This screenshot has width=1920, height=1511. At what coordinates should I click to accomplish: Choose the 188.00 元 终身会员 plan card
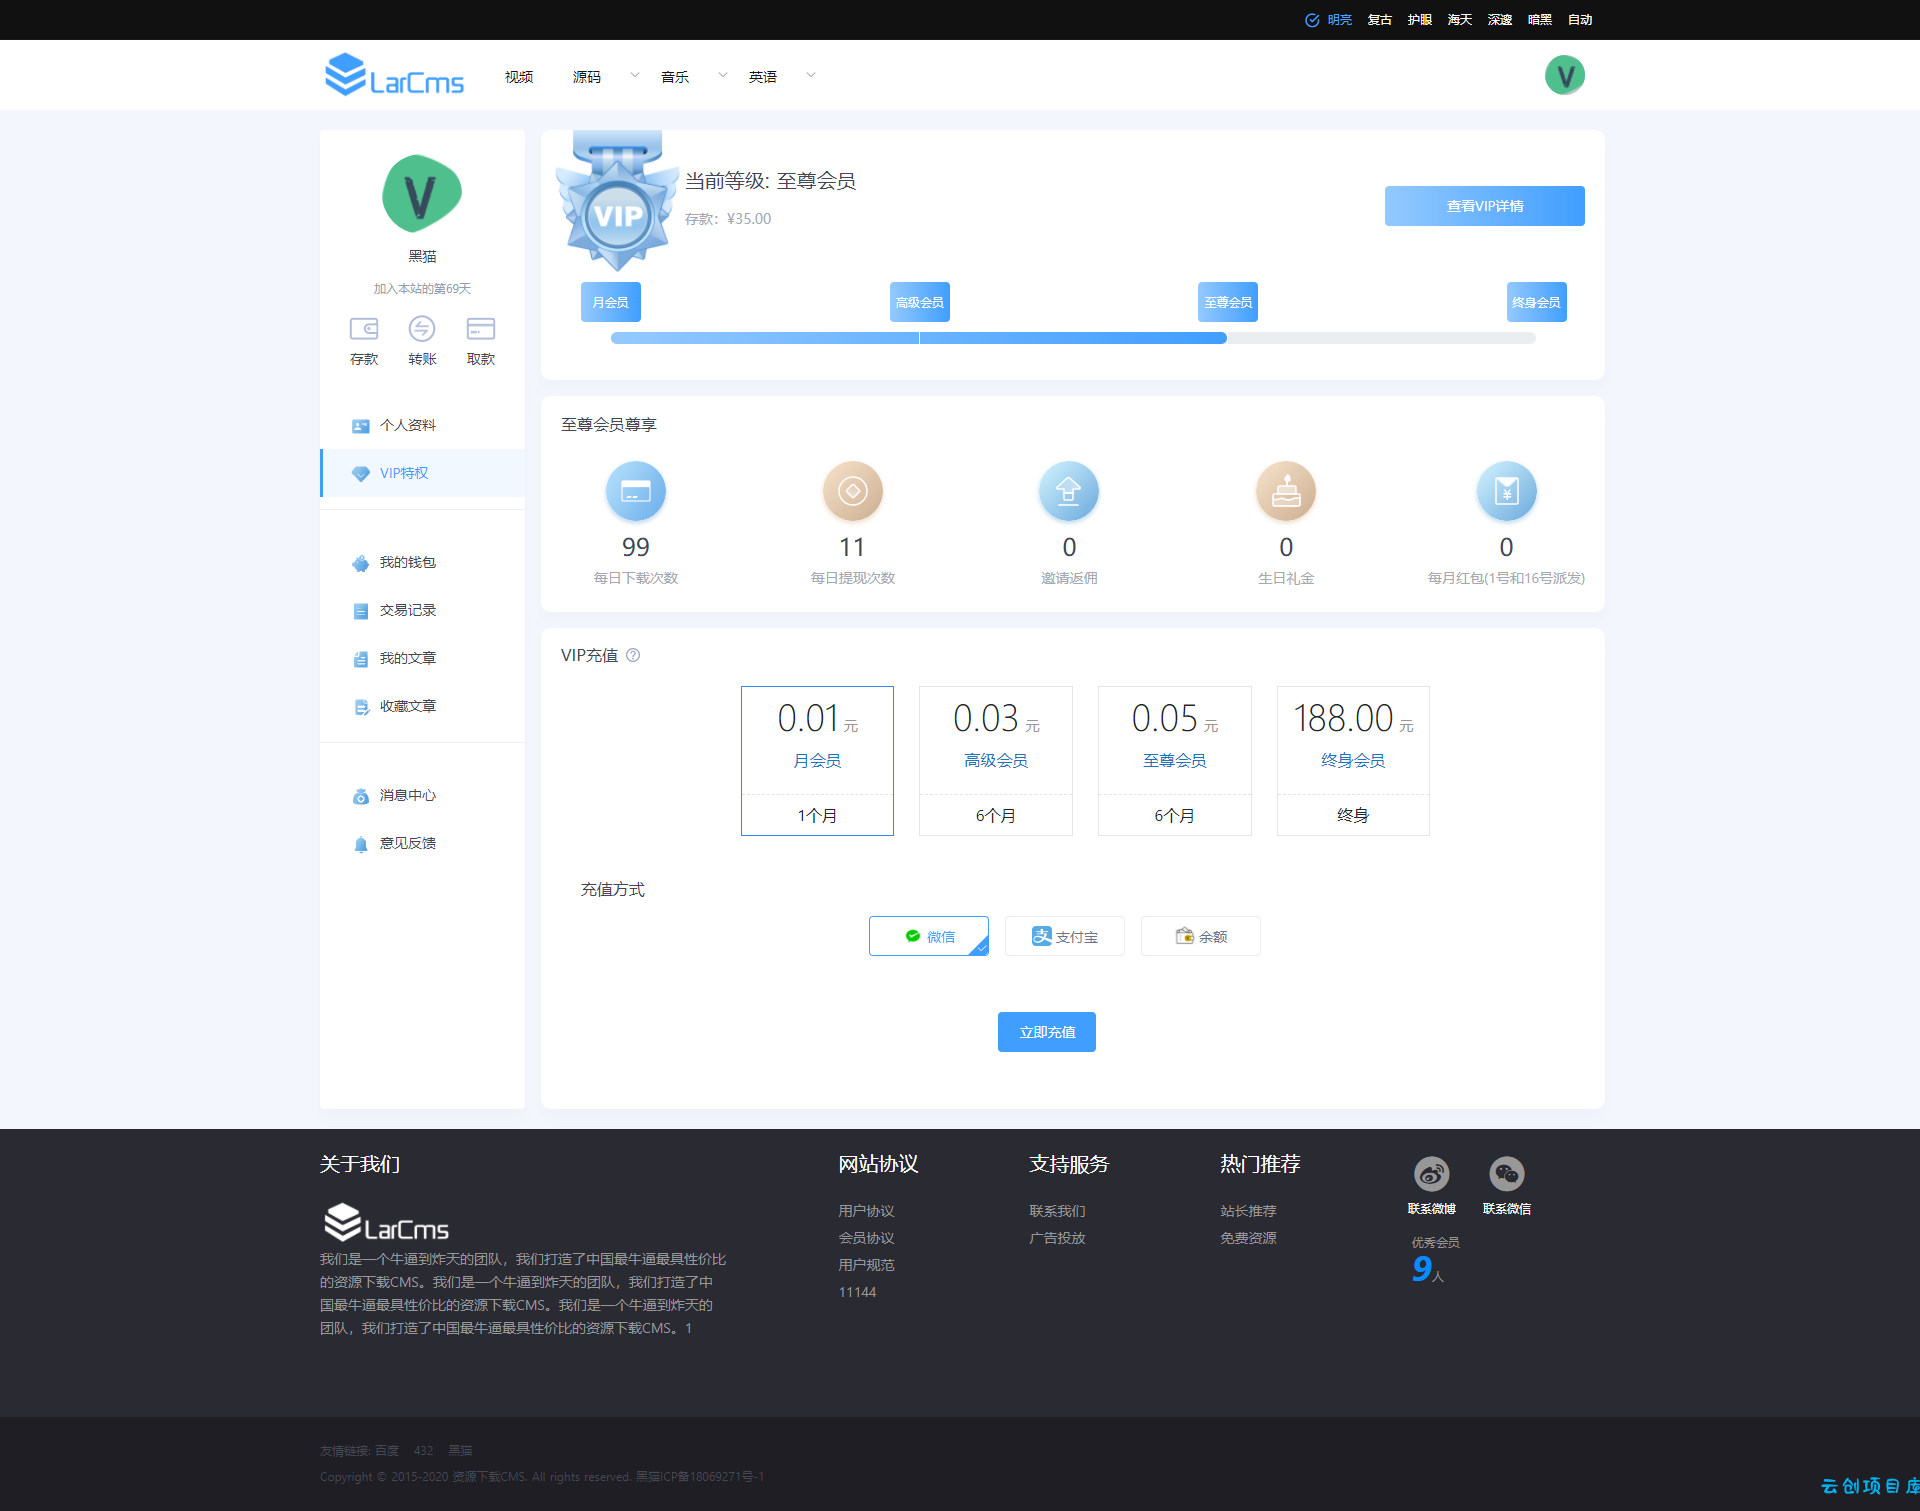1353,760
